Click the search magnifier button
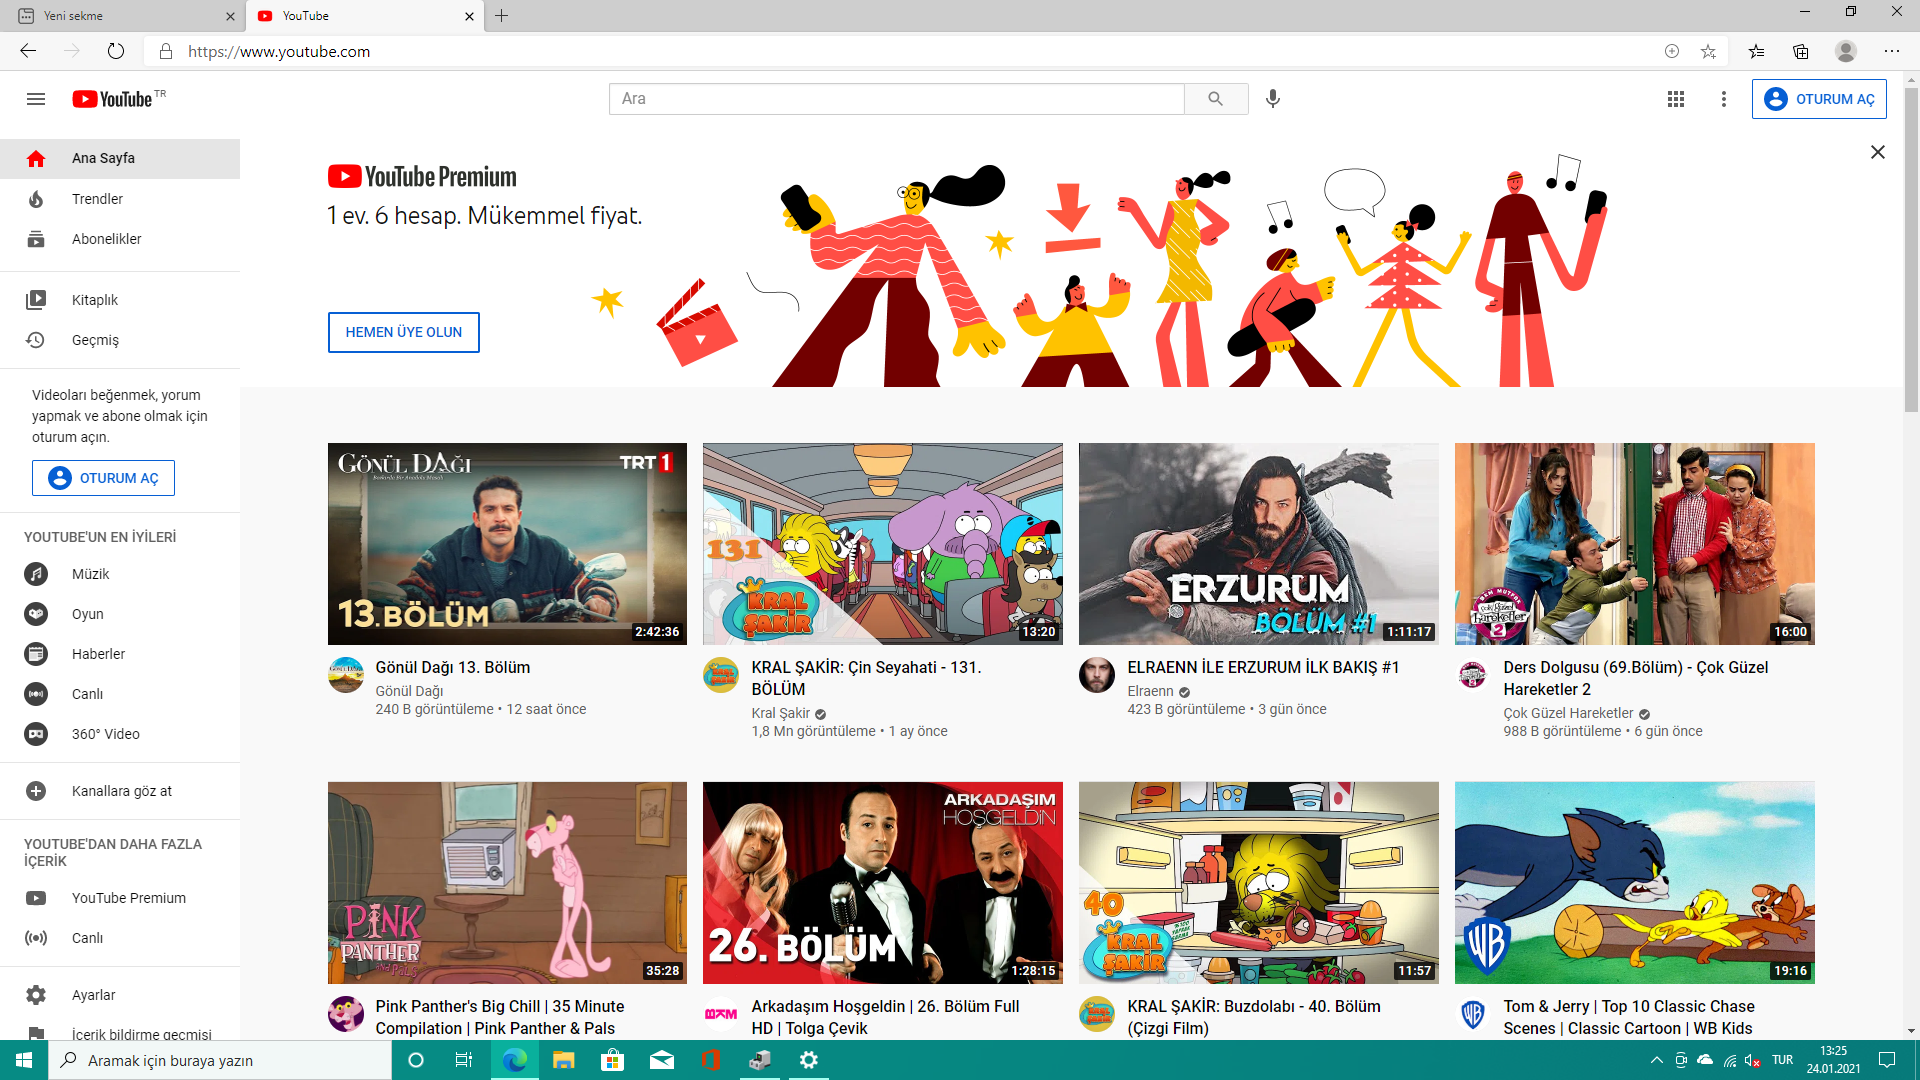 [x=1215, y=99]
